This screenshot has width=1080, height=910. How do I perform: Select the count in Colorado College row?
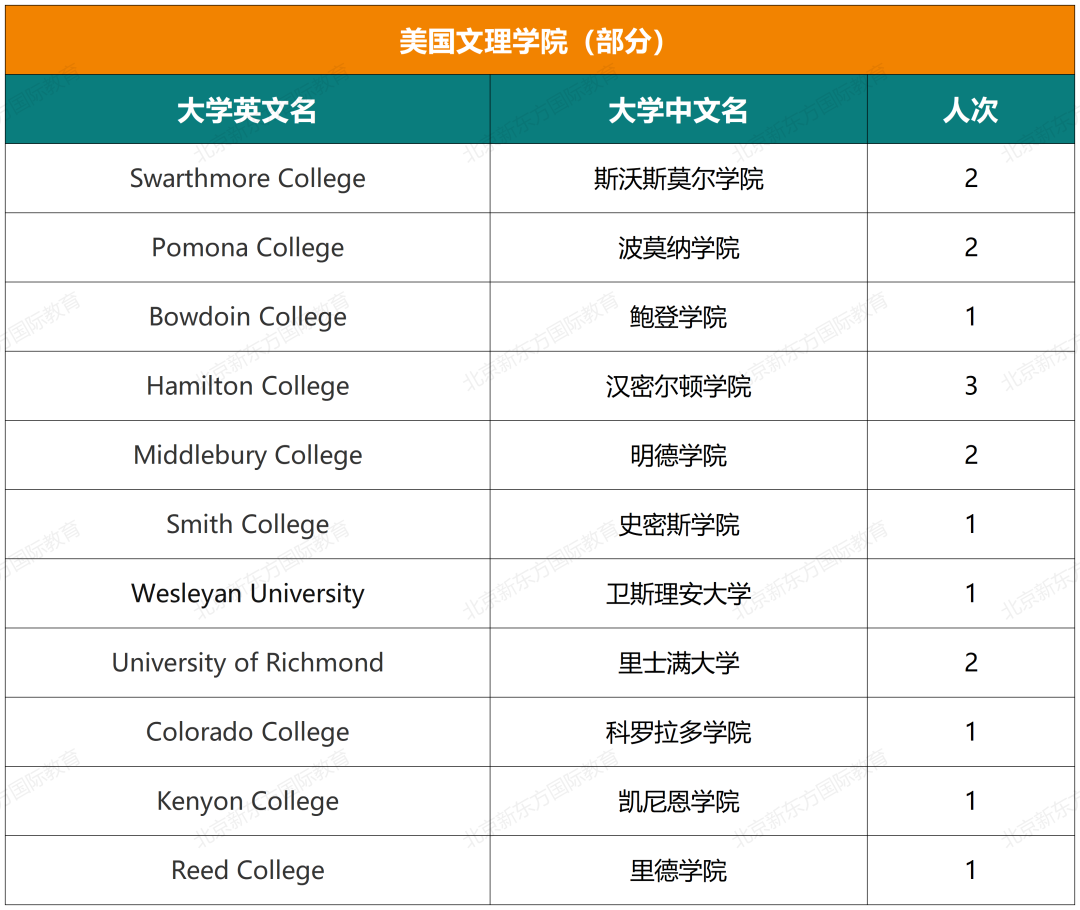tap(970, 732)
